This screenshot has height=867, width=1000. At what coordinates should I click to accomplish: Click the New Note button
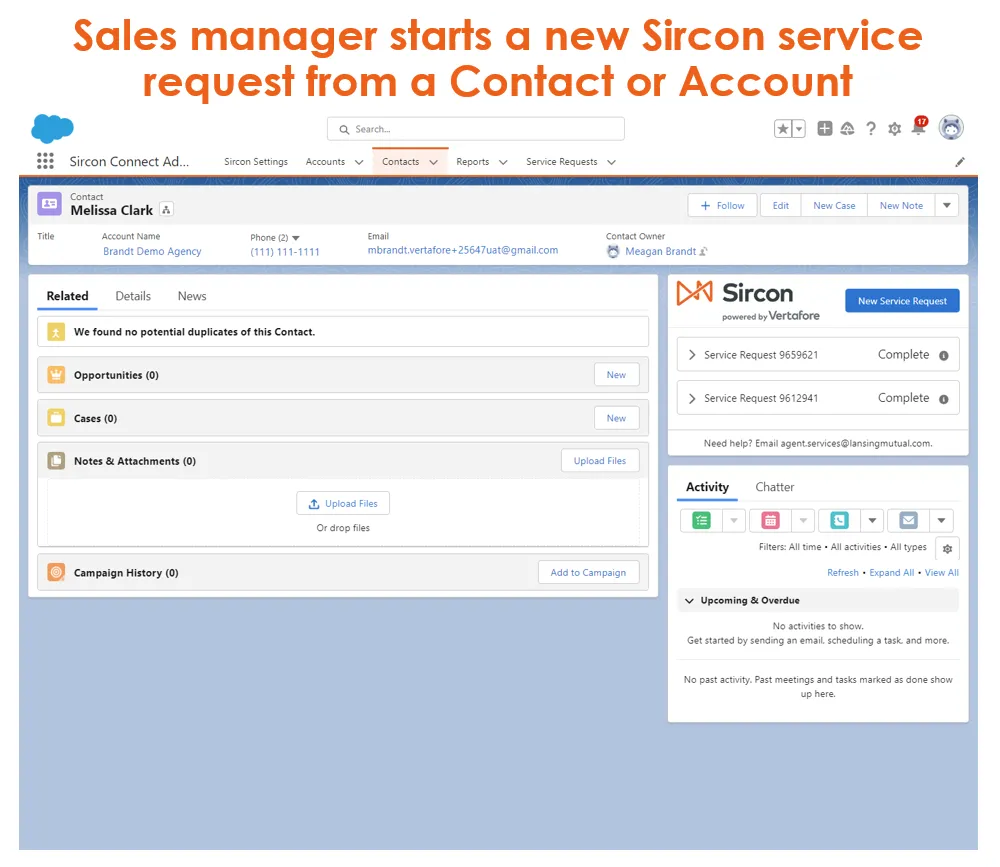(x=901, y=205)
